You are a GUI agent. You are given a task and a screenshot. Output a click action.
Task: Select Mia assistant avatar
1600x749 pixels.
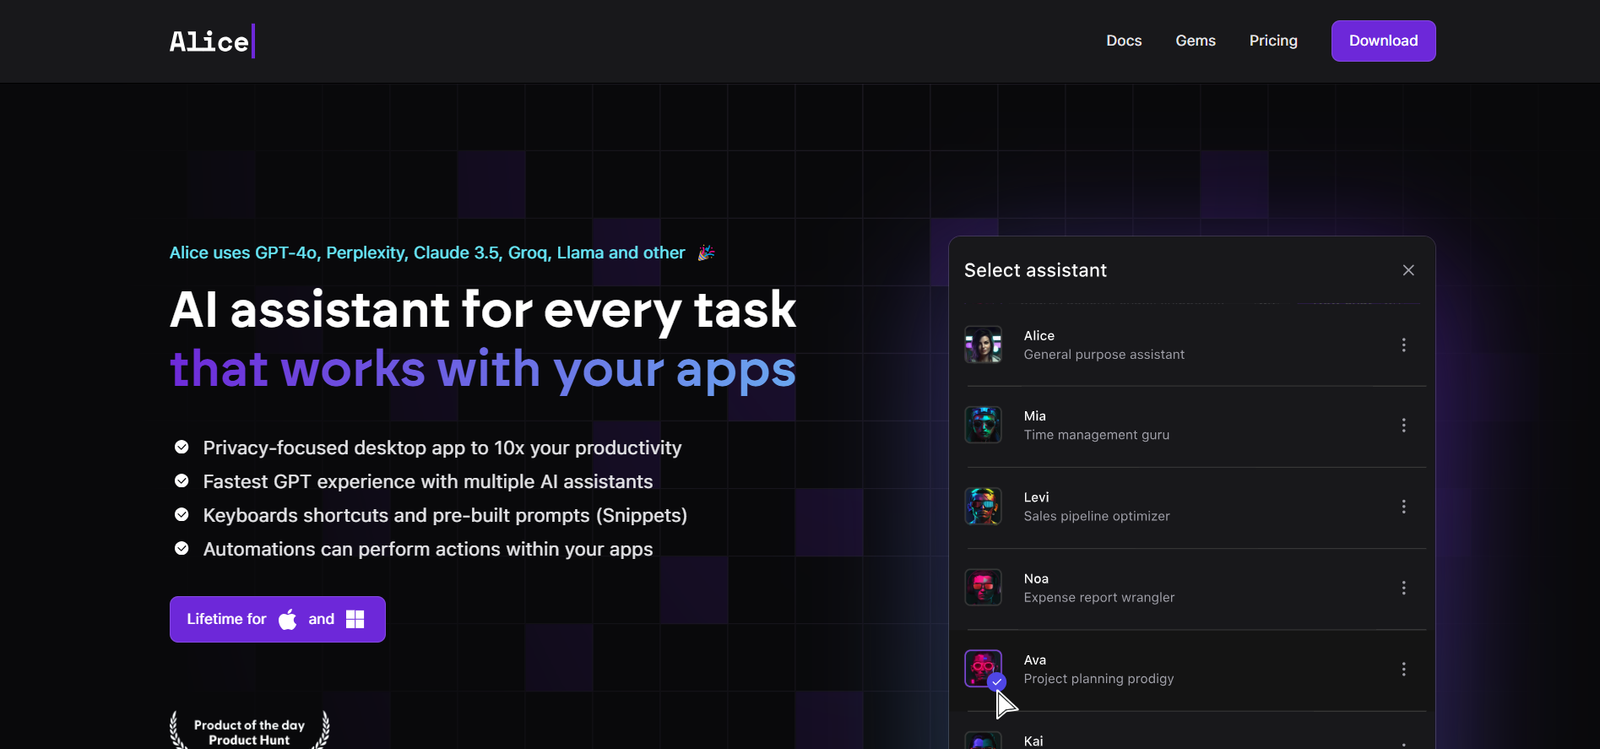click(983, 425)
